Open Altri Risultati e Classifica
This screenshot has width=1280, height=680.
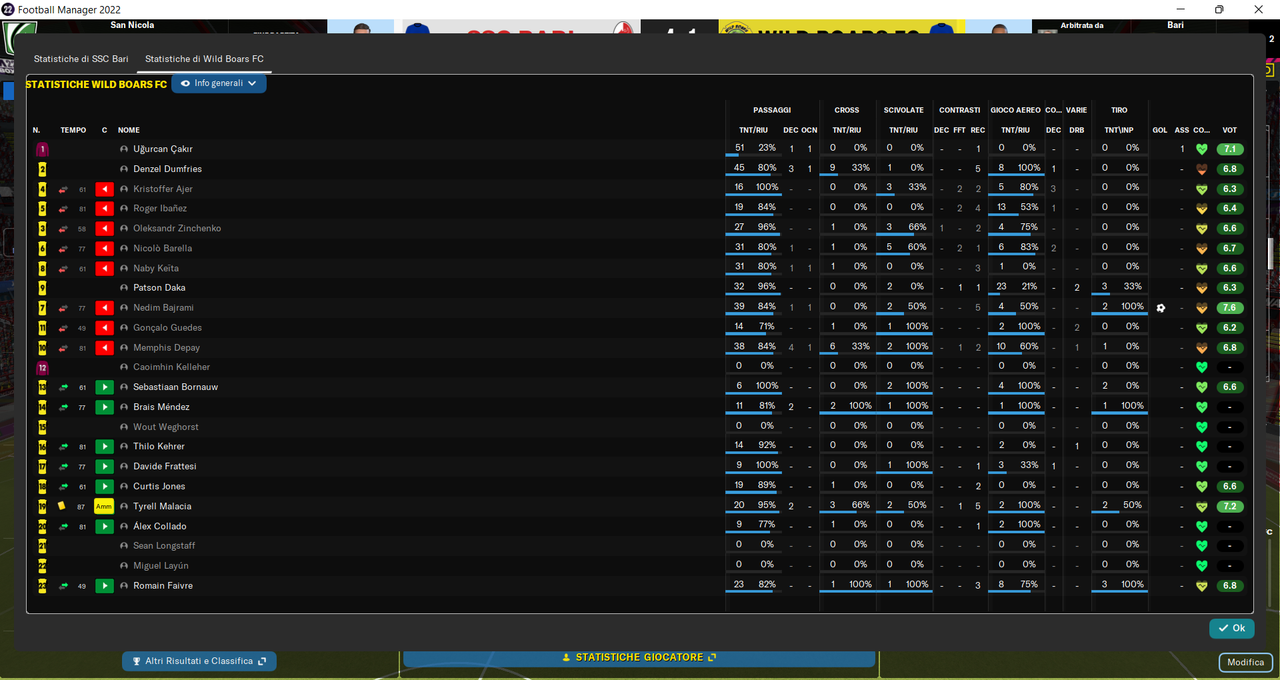199,661
